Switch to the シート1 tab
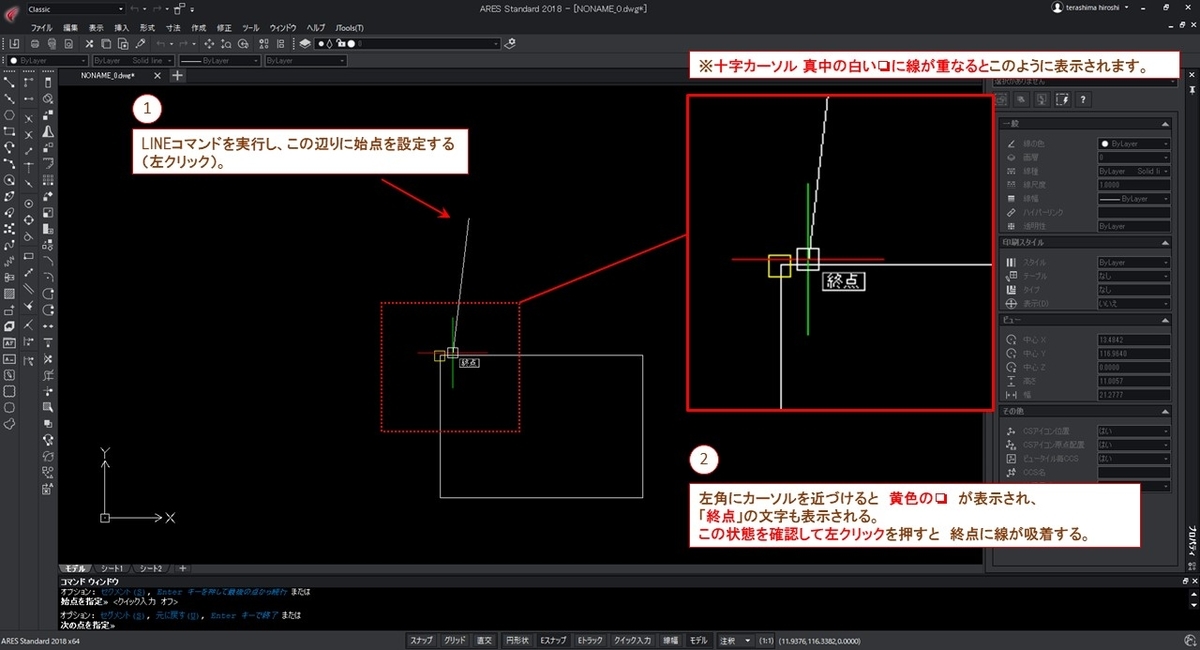Viewport: 1200px width, 650px height. 110,567
